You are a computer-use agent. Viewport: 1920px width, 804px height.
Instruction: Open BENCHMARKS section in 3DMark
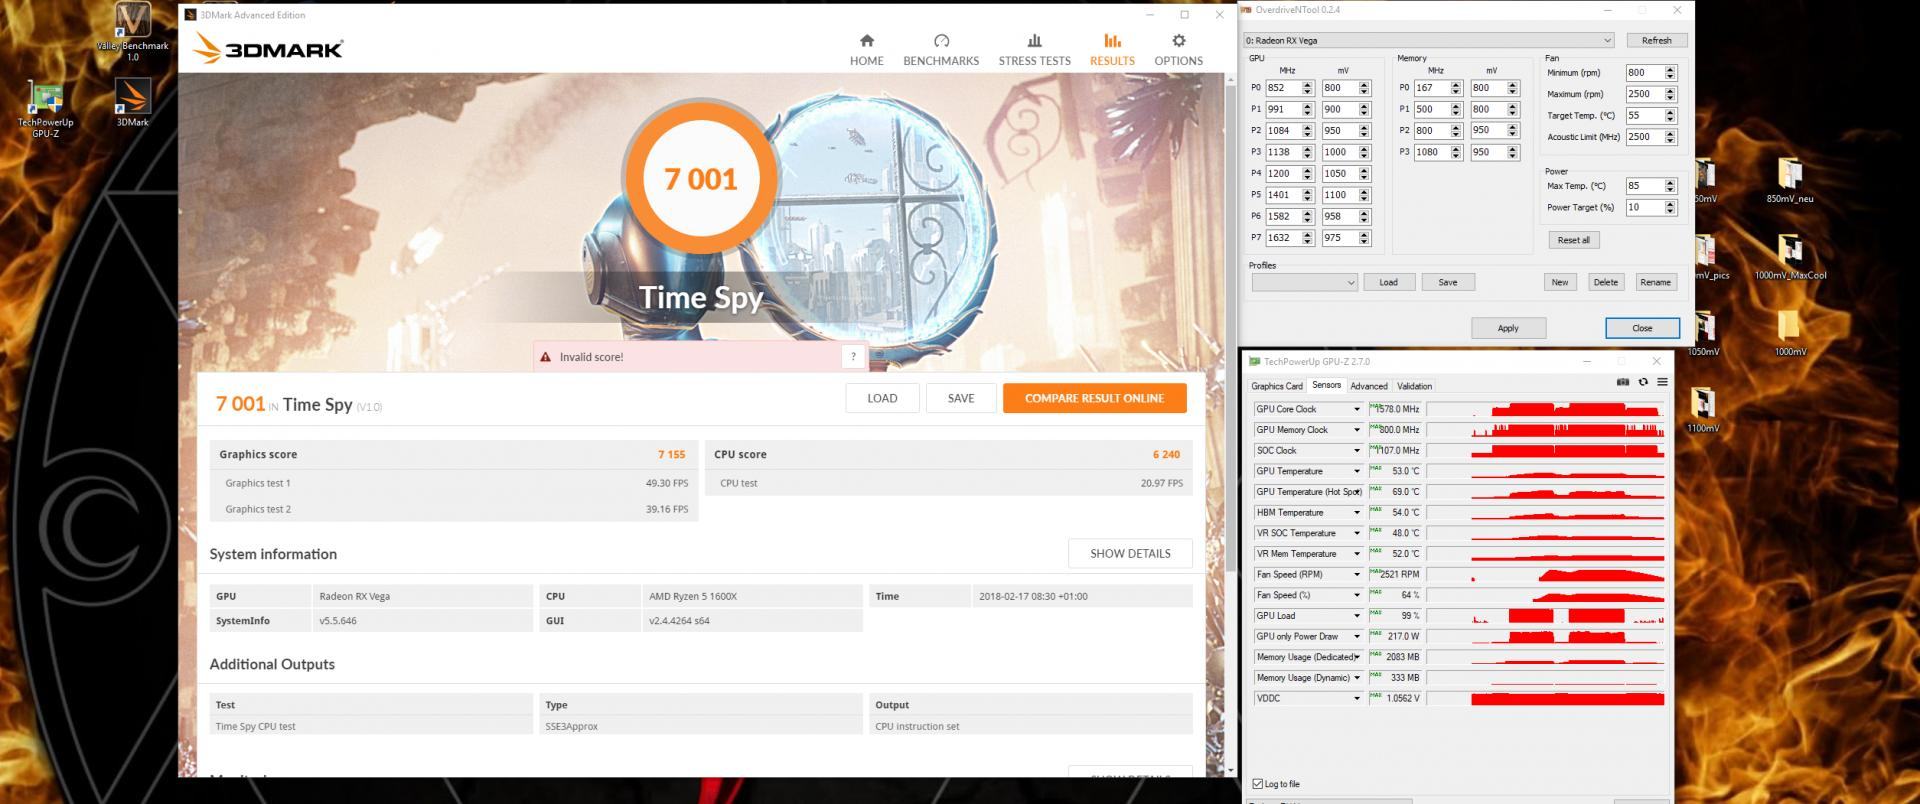[x=941, y=50]
